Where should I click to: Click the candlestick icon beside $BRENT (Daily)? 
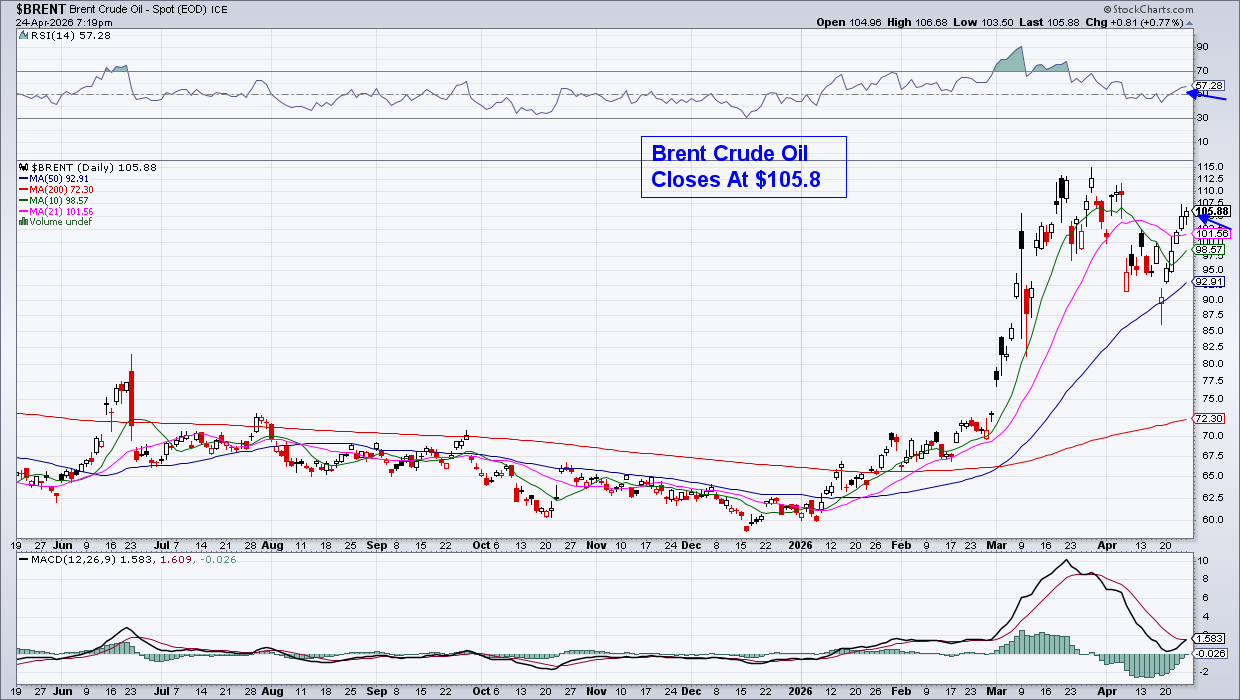coord(22,167)
